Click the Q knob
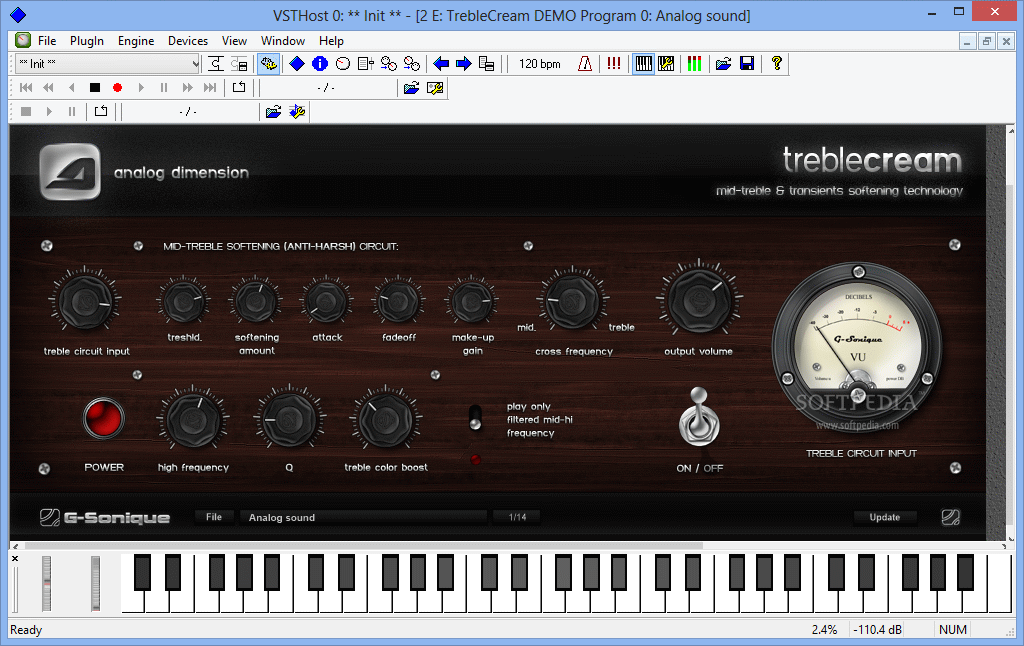Image resolution: width=1024 pixels, height=646 pixels. pos(289,420)
